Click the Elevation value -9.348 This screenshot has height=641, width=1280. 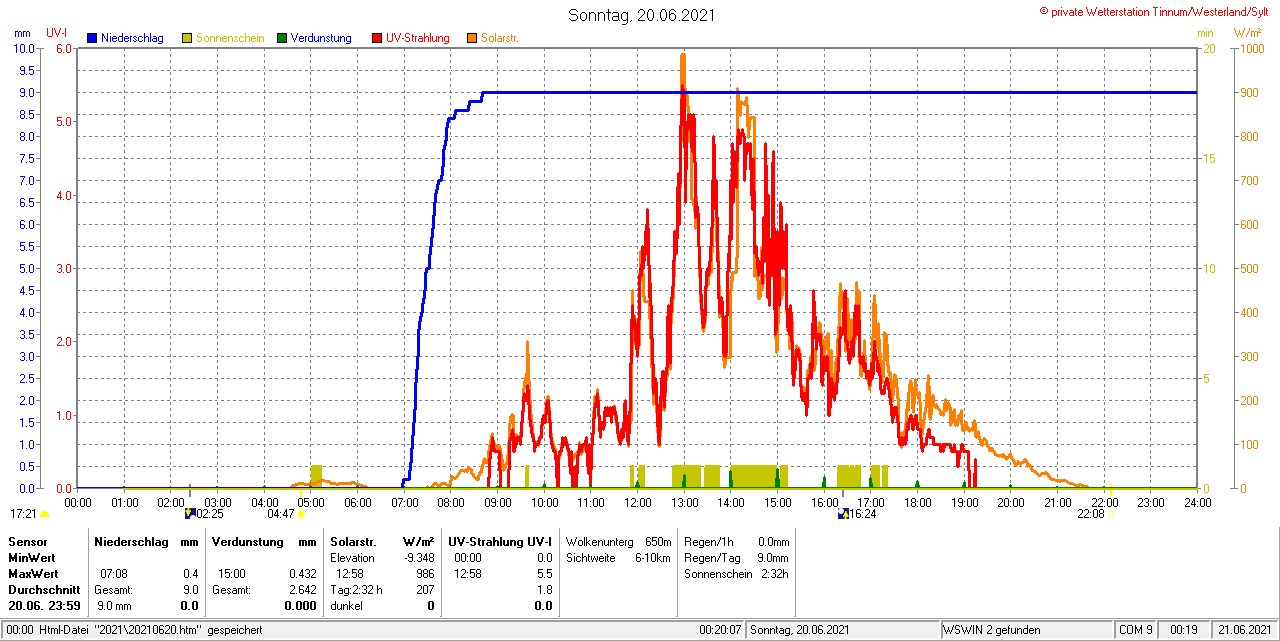click(417, 557)
